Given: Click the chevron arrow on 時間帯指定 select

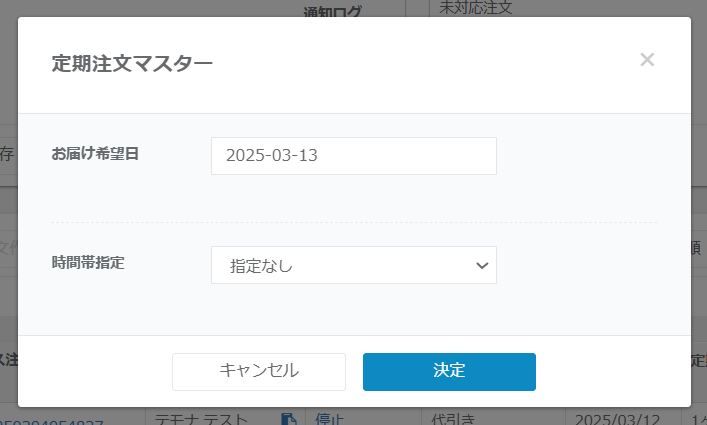Looking at the screenshot, I should click(x=482, y=265).
